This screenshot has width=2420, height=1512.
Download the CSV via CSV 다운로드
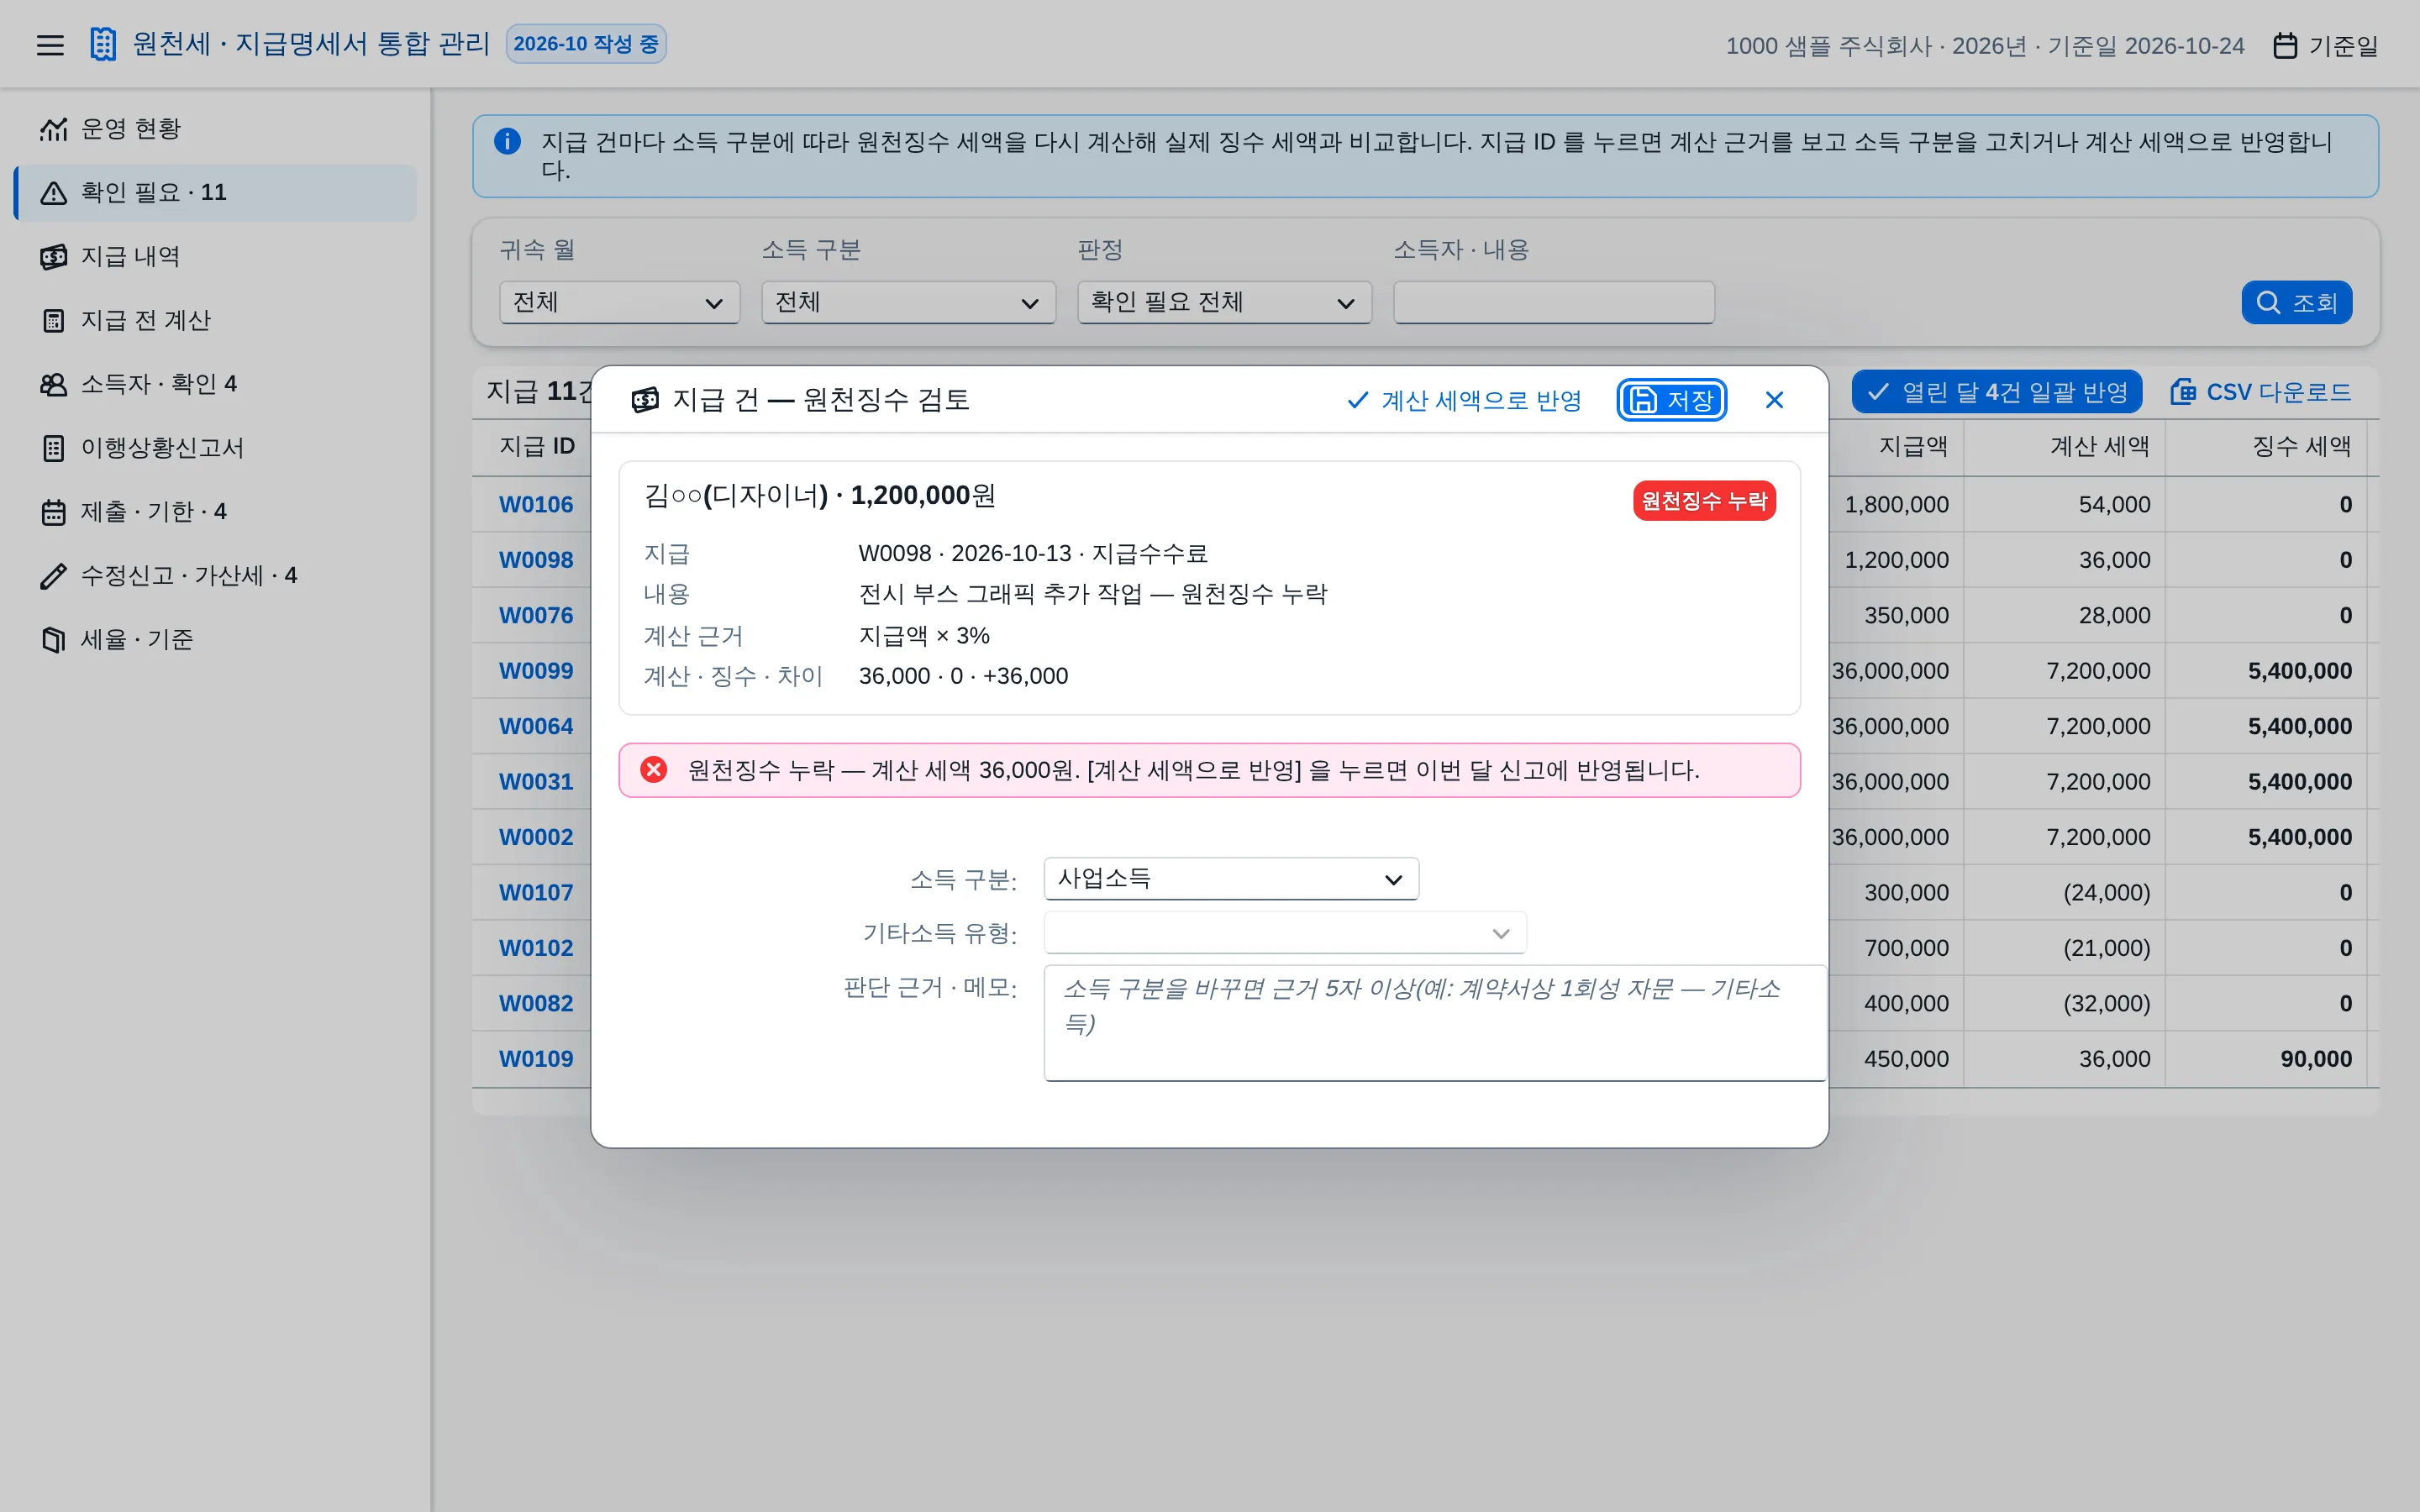tap(2261, 392)
